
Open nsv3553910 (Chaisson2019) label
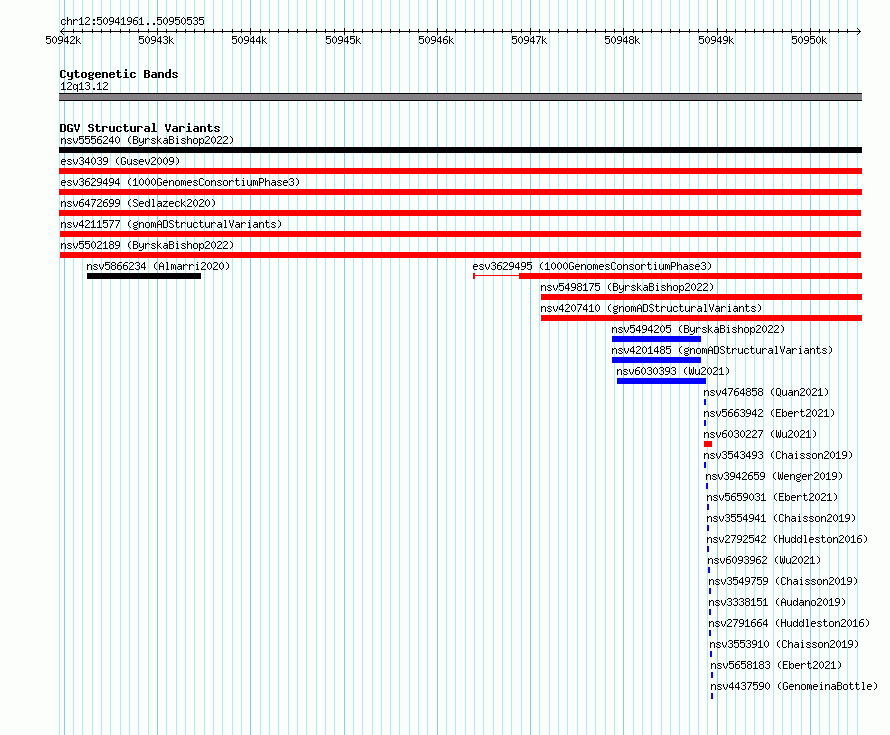click(784, 644)
